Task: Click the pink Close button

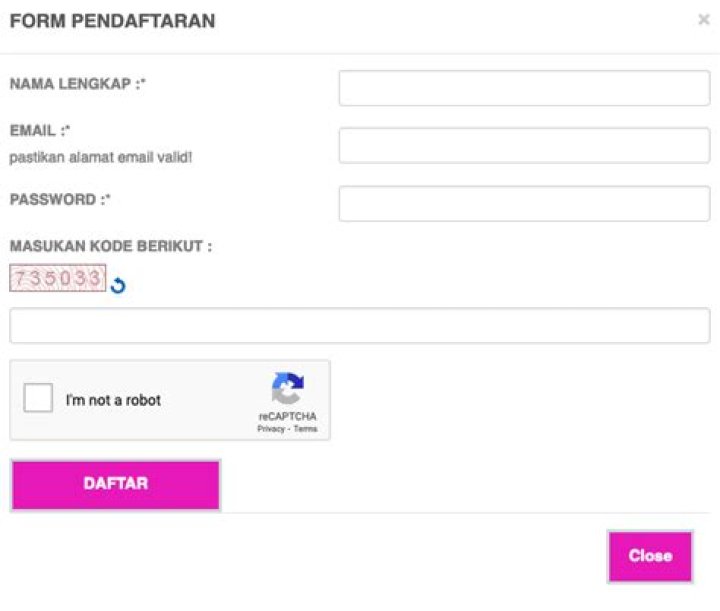Action: pos(650,556)
